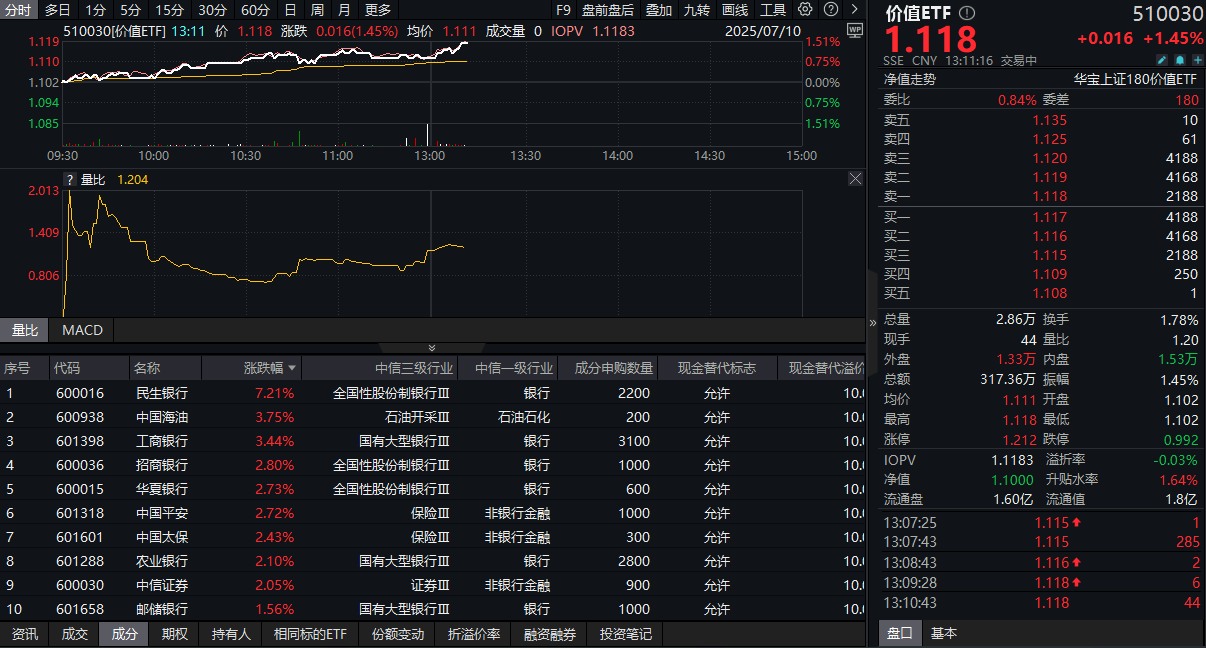
Task: Open the 持有人 holders tab
Action: (x=231, y=633)
